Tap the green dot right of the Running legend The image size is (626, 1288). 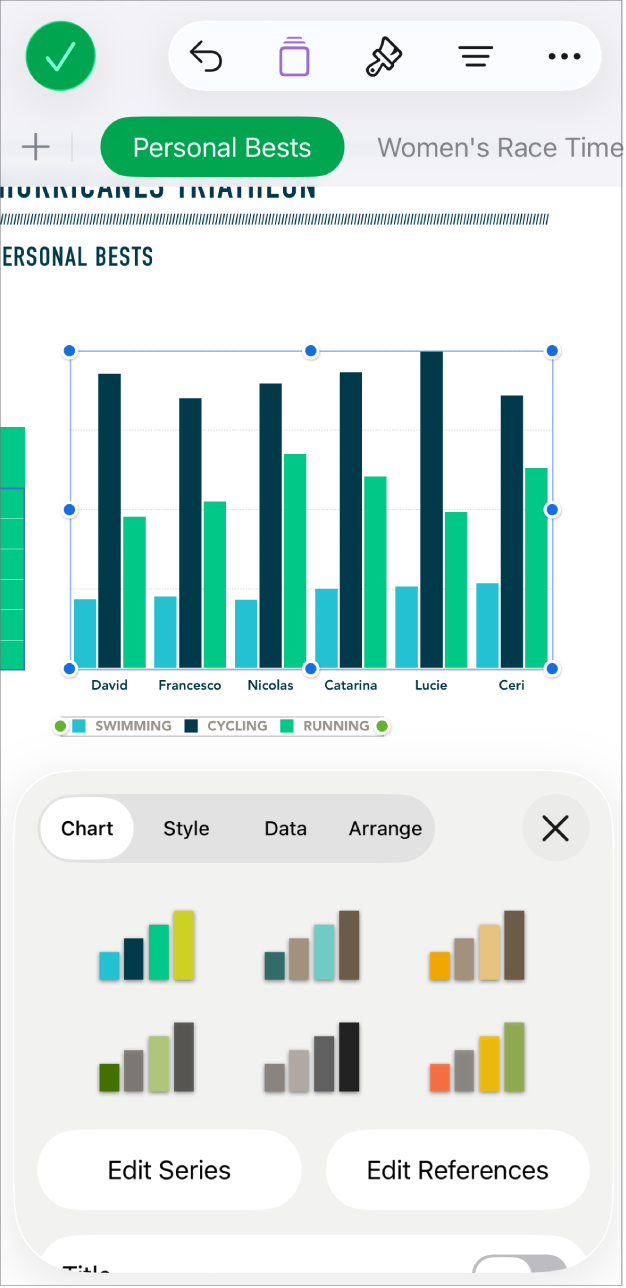pyautogui.click(x=381, y=726)
